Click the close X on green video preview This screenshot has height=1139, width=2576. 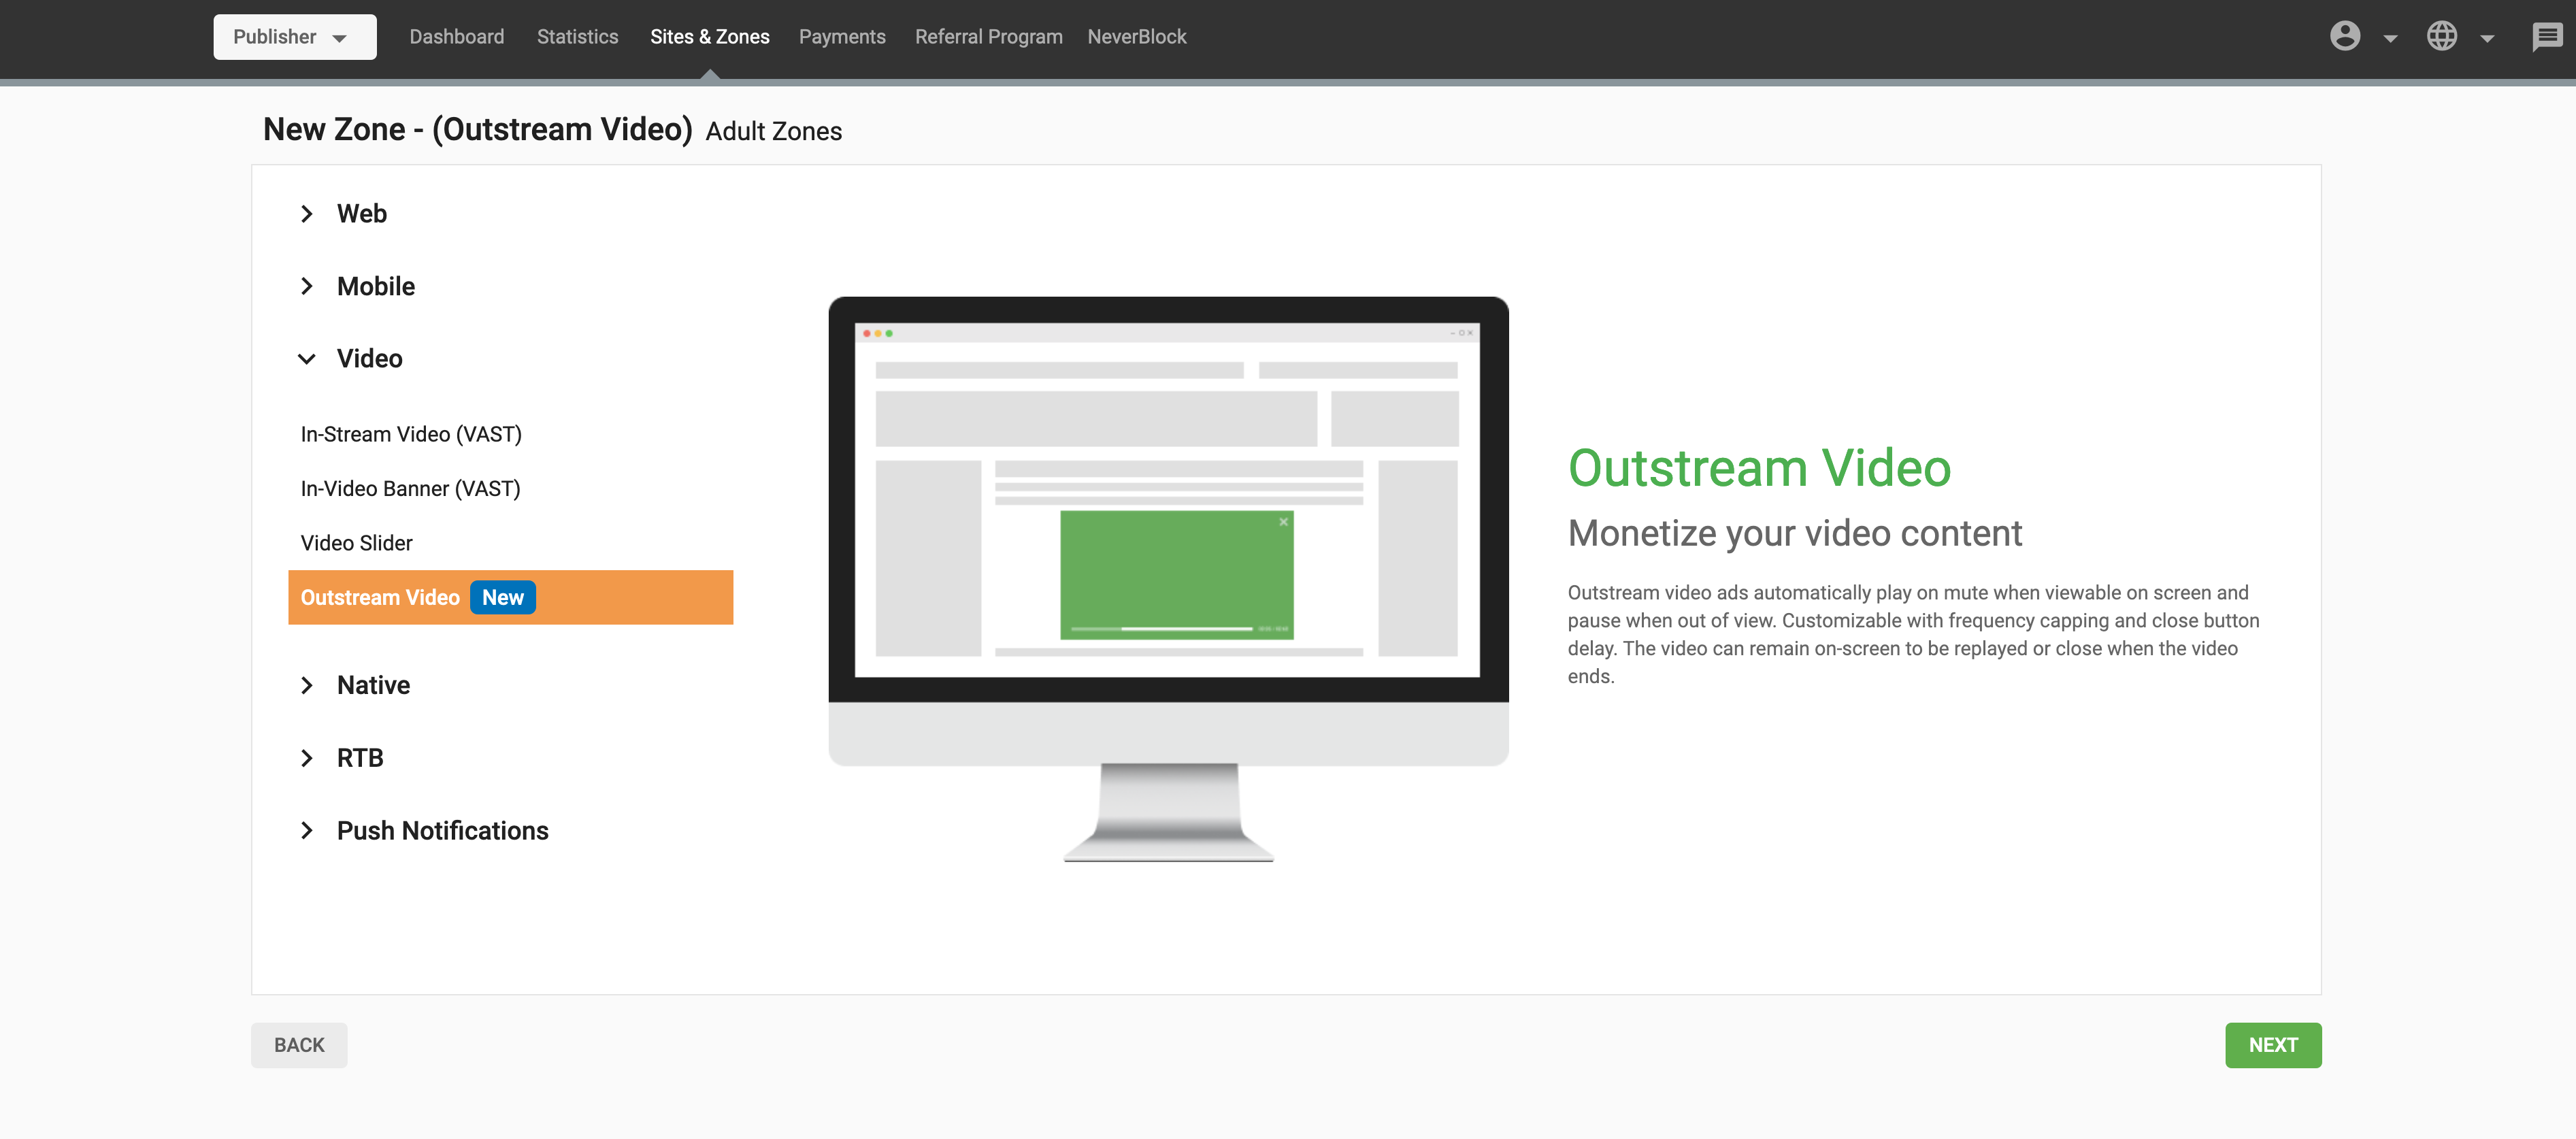1283,522
